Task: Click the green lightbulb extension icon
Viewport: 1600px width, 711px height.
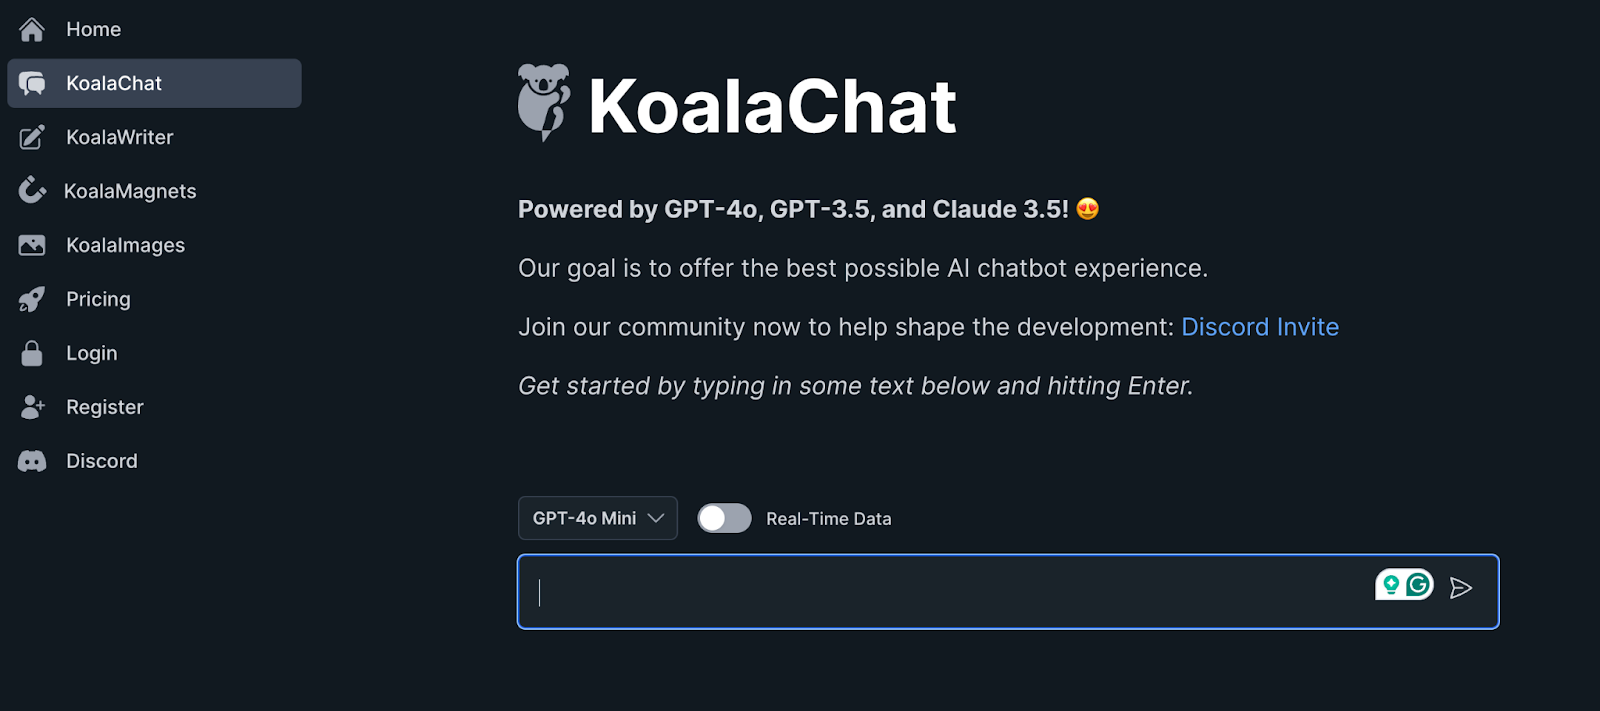Action: [1391, 585]
